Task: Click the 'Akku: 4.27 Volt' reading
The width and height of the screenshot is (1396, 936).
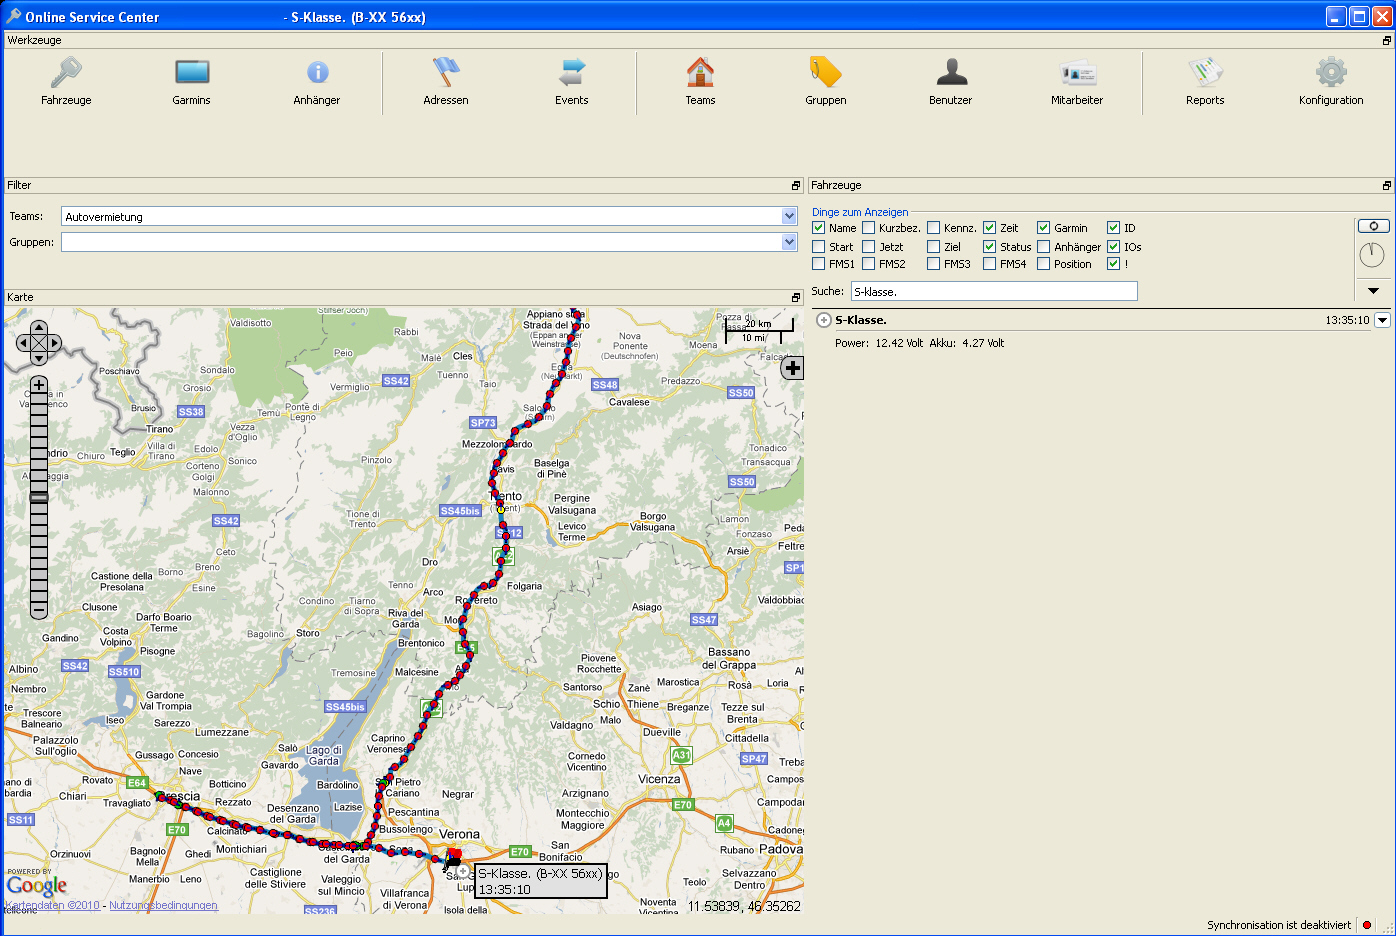Action: coord(967,343)
